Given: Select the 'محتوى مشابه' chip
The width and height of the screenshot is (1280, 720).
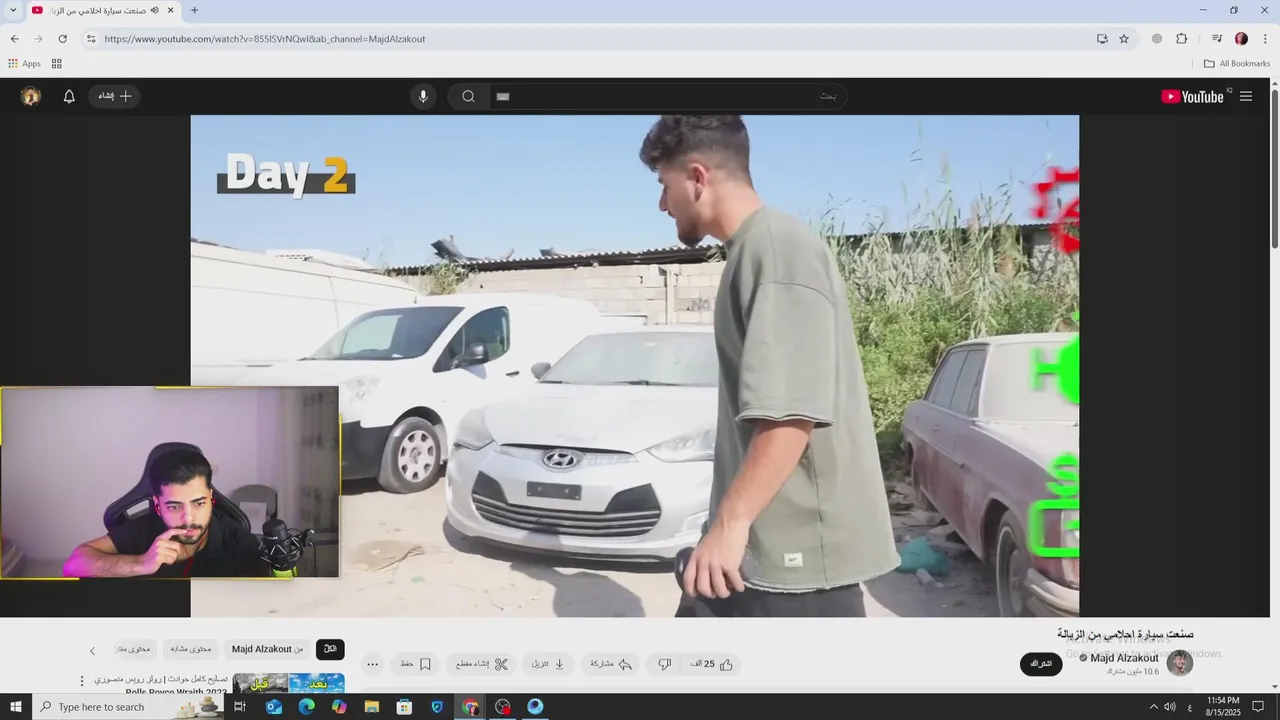Looking at the screenshot, I should (x=190, y=649).
